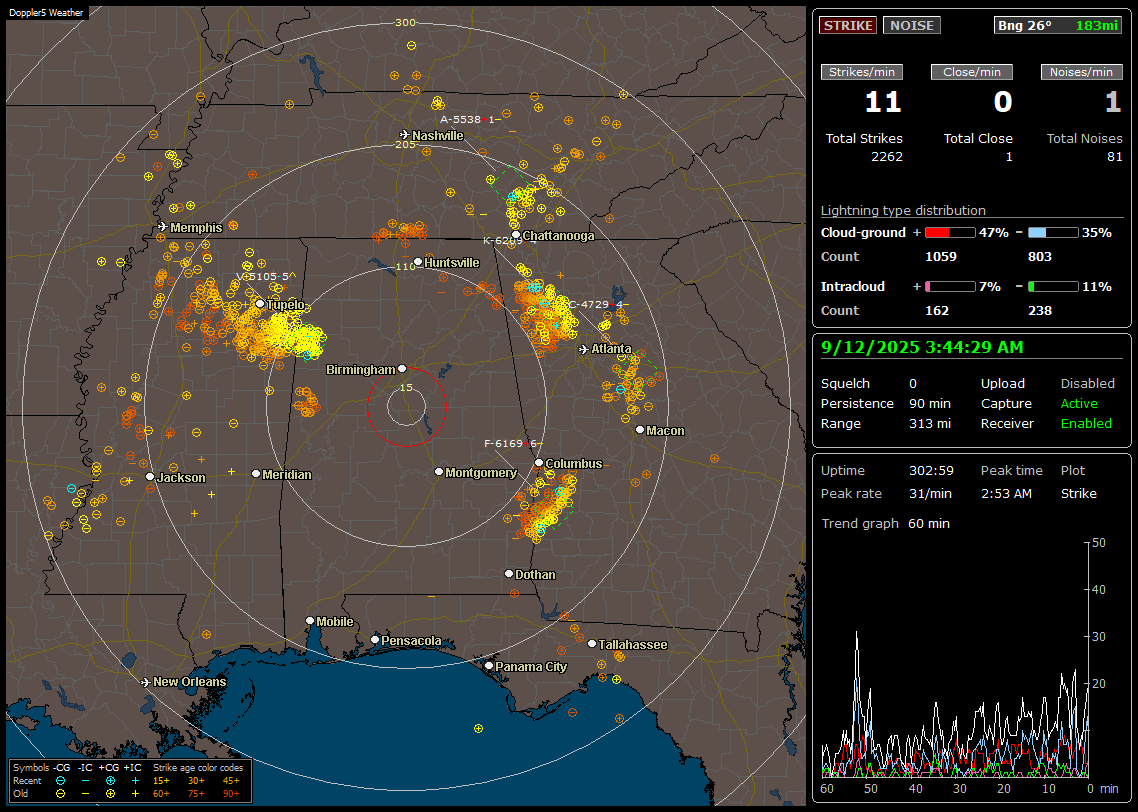Click the red positive cloud-ground 47% bar
1138x812 pixels.
[950, 233]
